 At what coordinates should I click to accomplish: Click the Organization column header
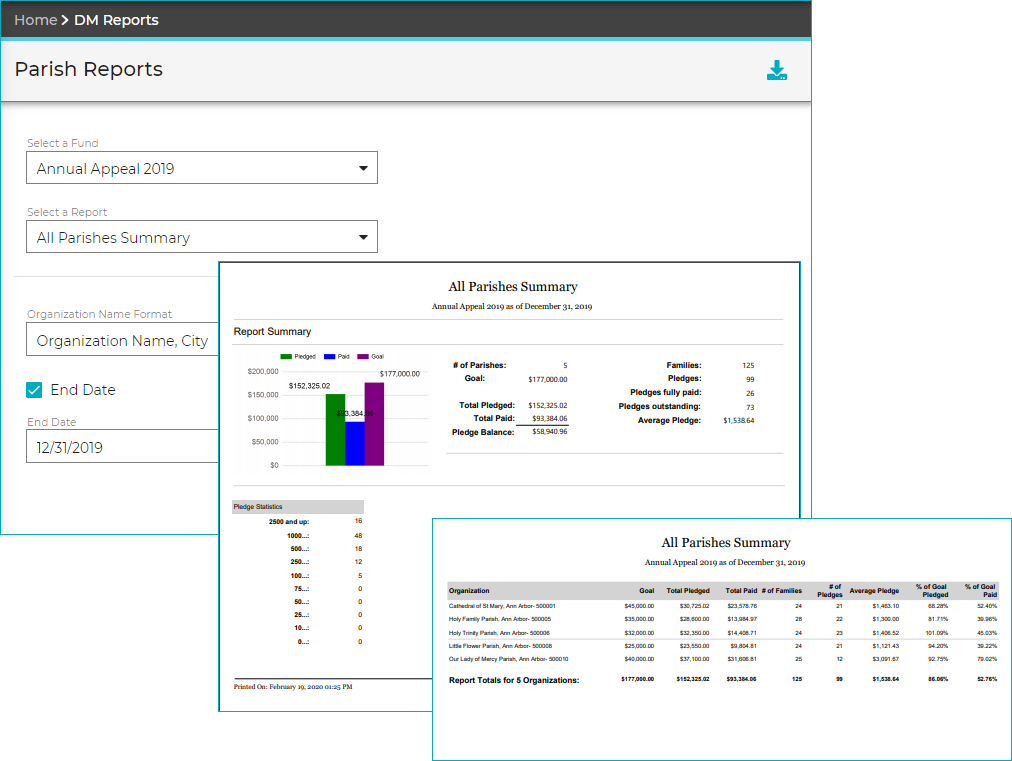pyautogui.click(x=469, y=591)
